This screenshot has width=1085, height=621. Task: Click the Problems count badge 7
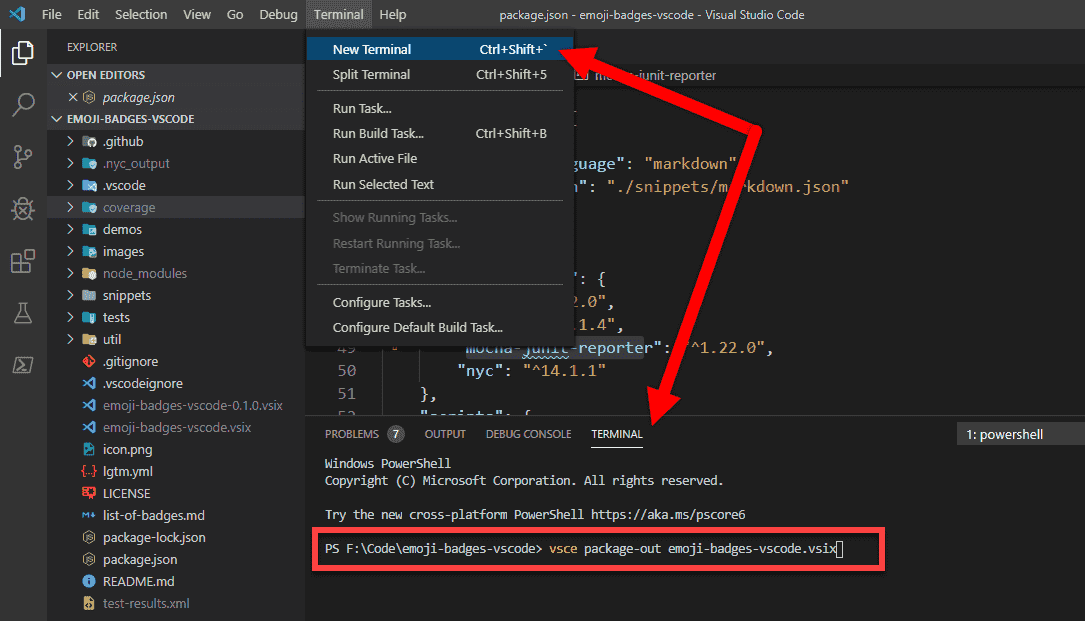point(395,434)
